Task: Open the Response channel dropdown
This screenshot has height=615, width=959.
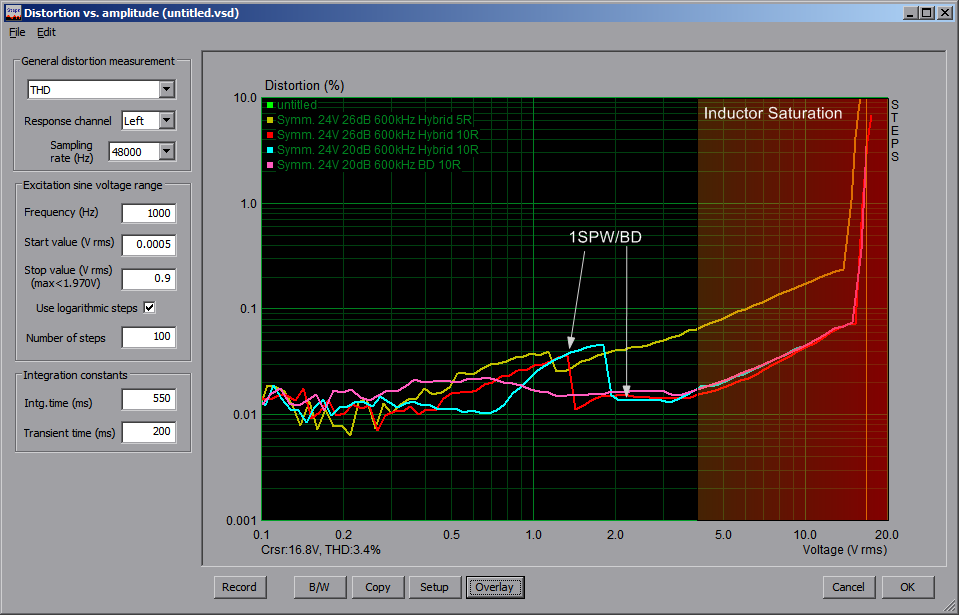Action: tap(166, 121)
